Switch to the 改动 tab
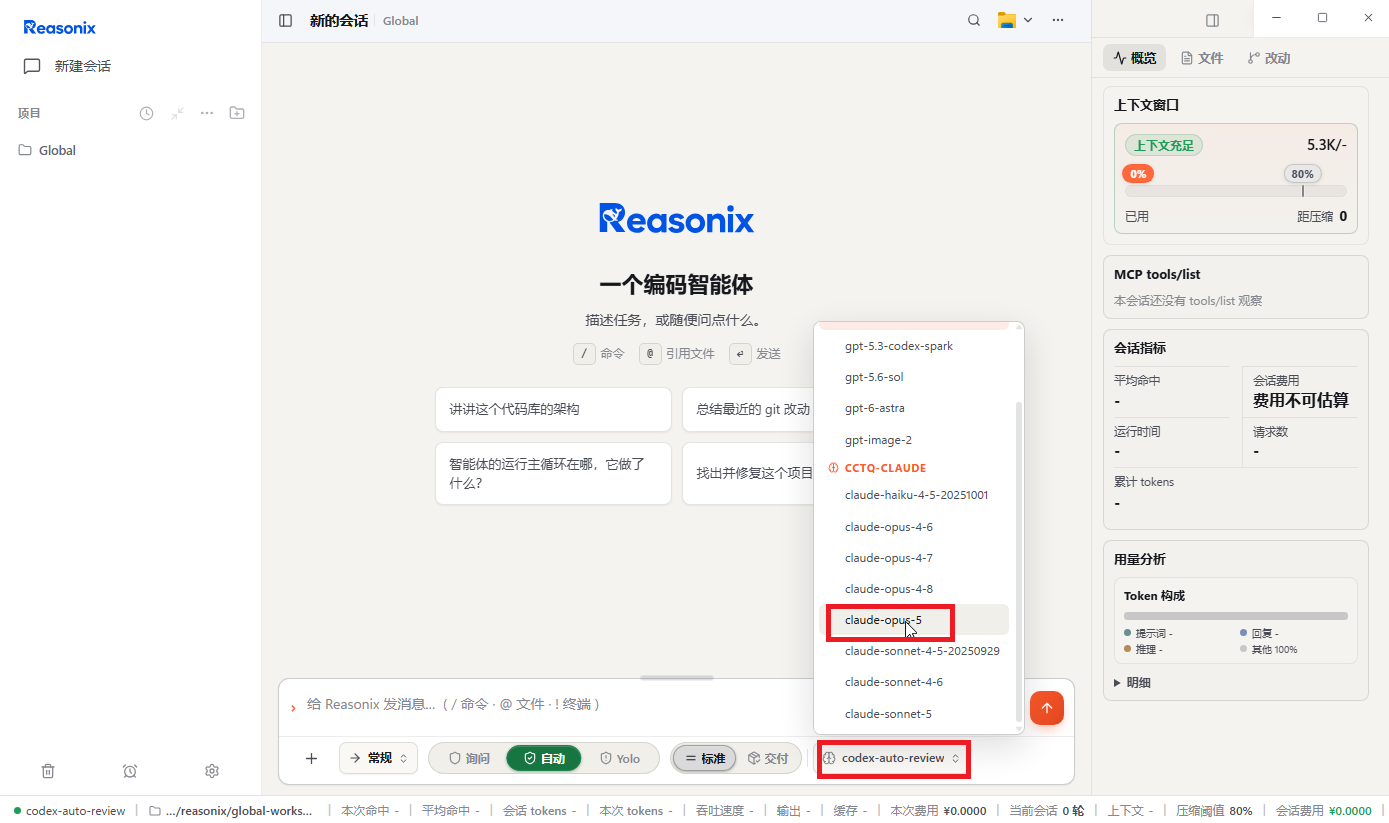 1269,58
